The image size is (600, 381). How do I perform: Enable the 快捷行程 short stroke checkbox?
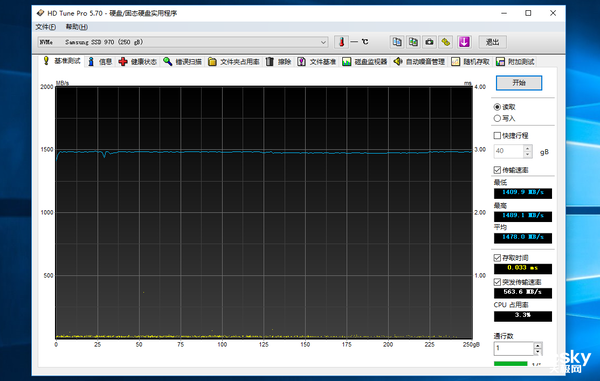tap(497, 135)
